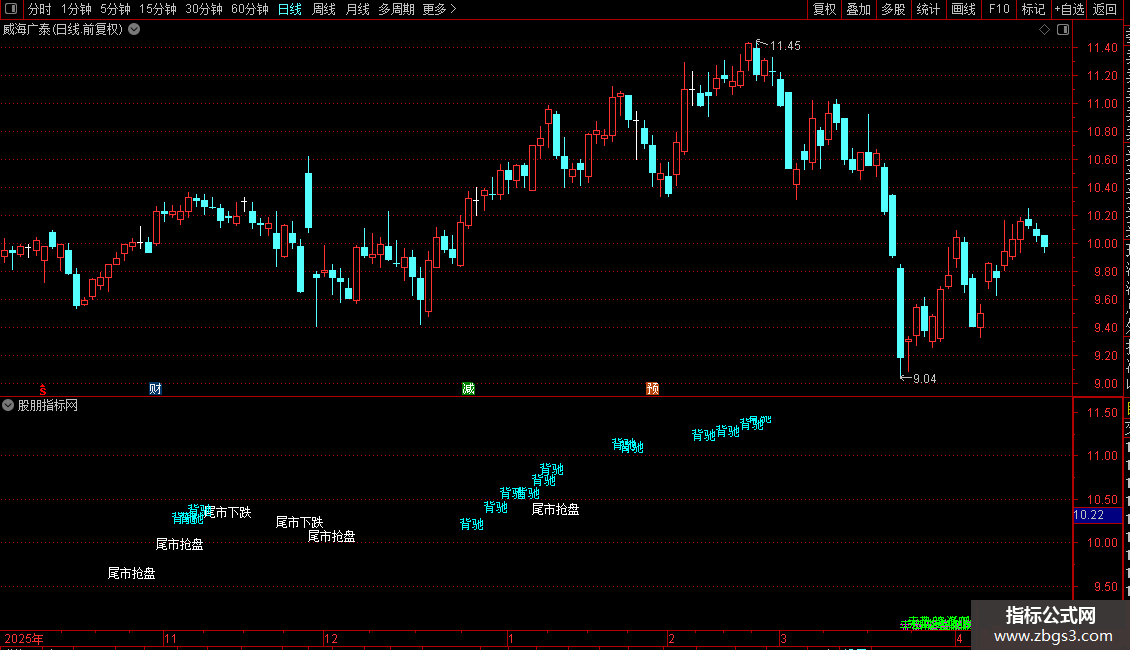Toggle the side panel icon in chart corner
Screen dimensions: 1130x650
[1063, 30]
